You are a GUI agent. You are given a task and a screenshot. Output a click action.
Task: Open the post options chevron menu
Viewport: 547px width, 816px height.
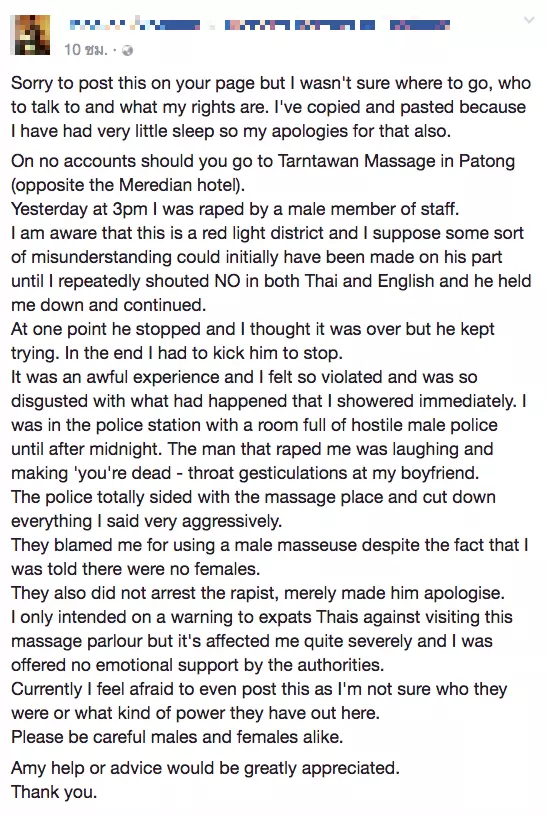528,21
